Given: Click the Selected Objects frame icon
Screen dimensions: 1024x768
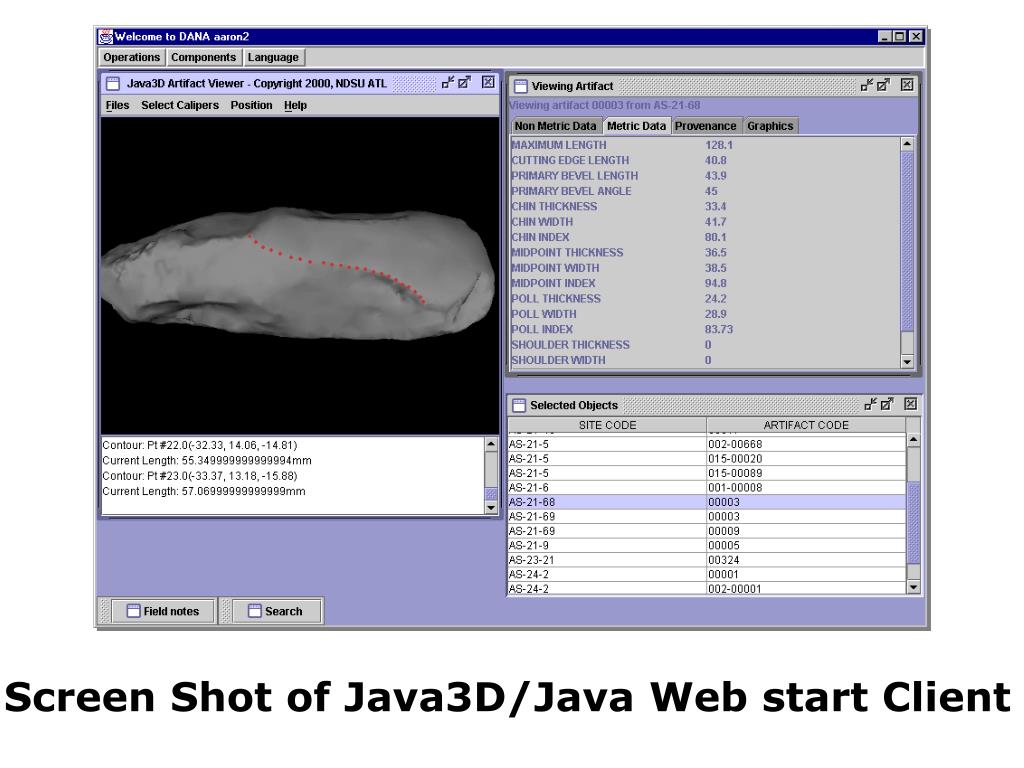Looking at the screenshot, I should pyautogui.click(x=519, y=406).
